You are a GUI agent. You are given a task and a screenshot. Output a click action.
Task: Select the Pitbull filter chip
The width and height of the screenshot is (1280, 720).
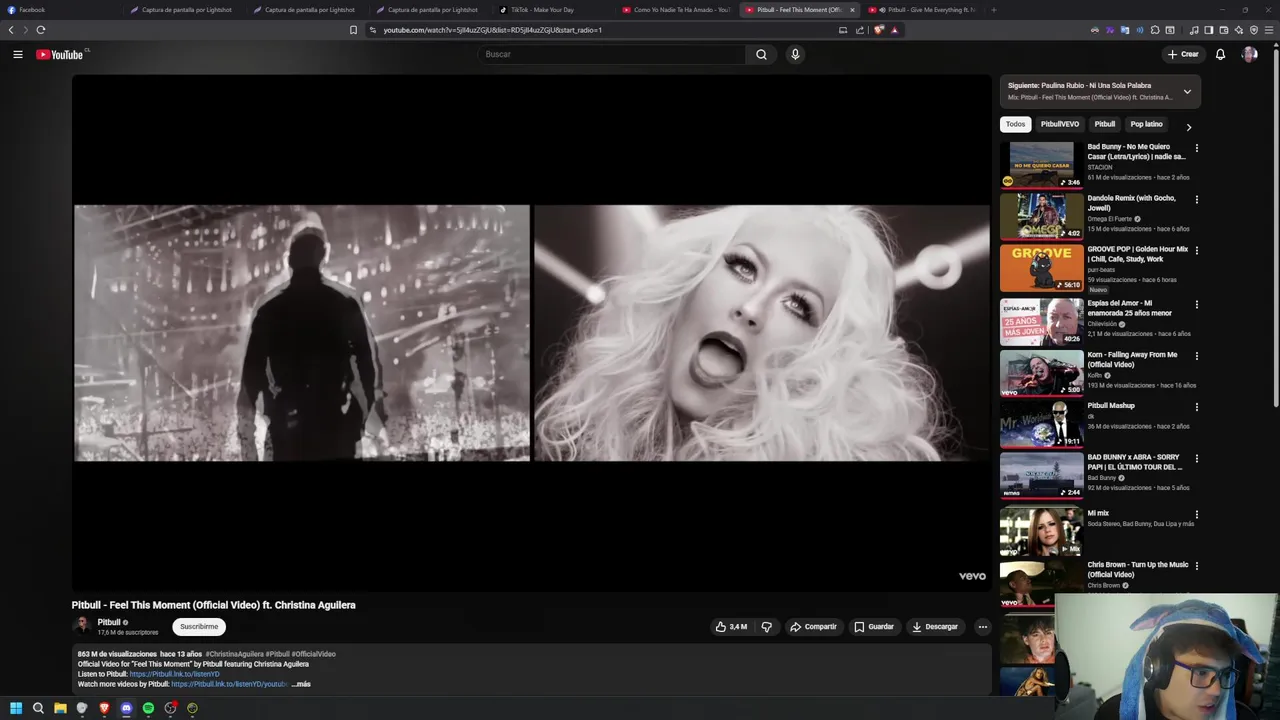(1105, 124)
